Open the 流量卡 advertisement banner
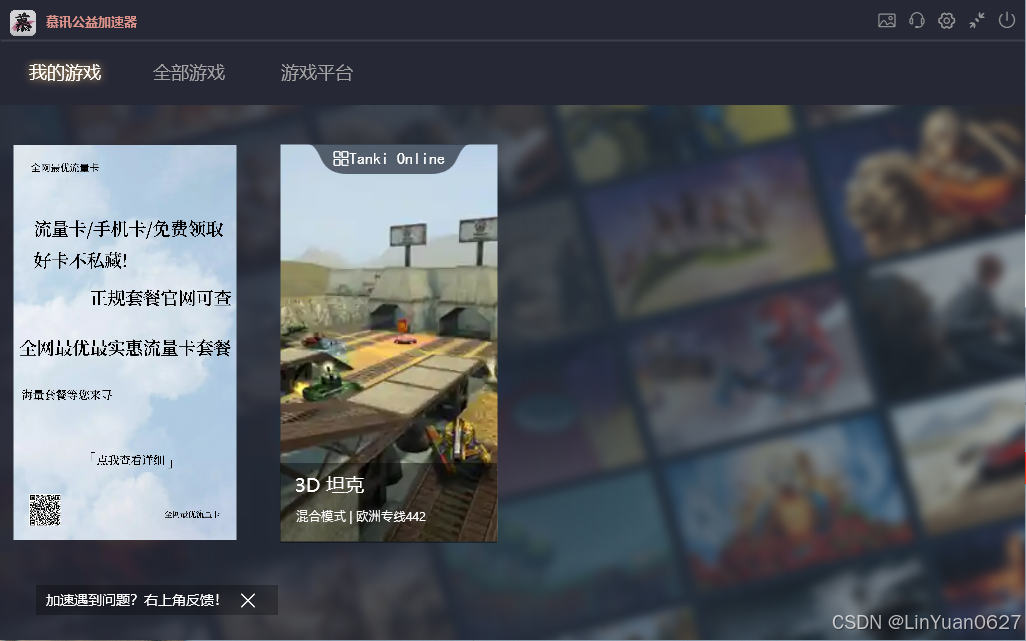Image resolution: width=1026 pixels, height=641 pixels. [x=125, y=343]
